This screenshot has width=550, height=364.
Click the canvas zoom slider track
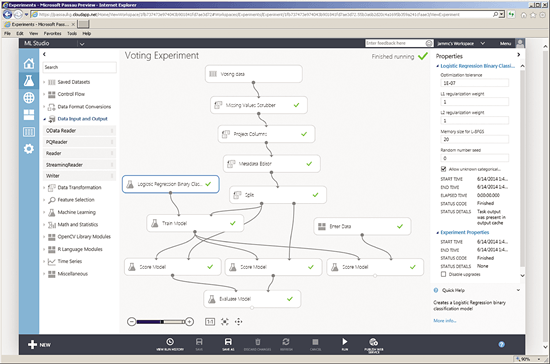(161, 322)
